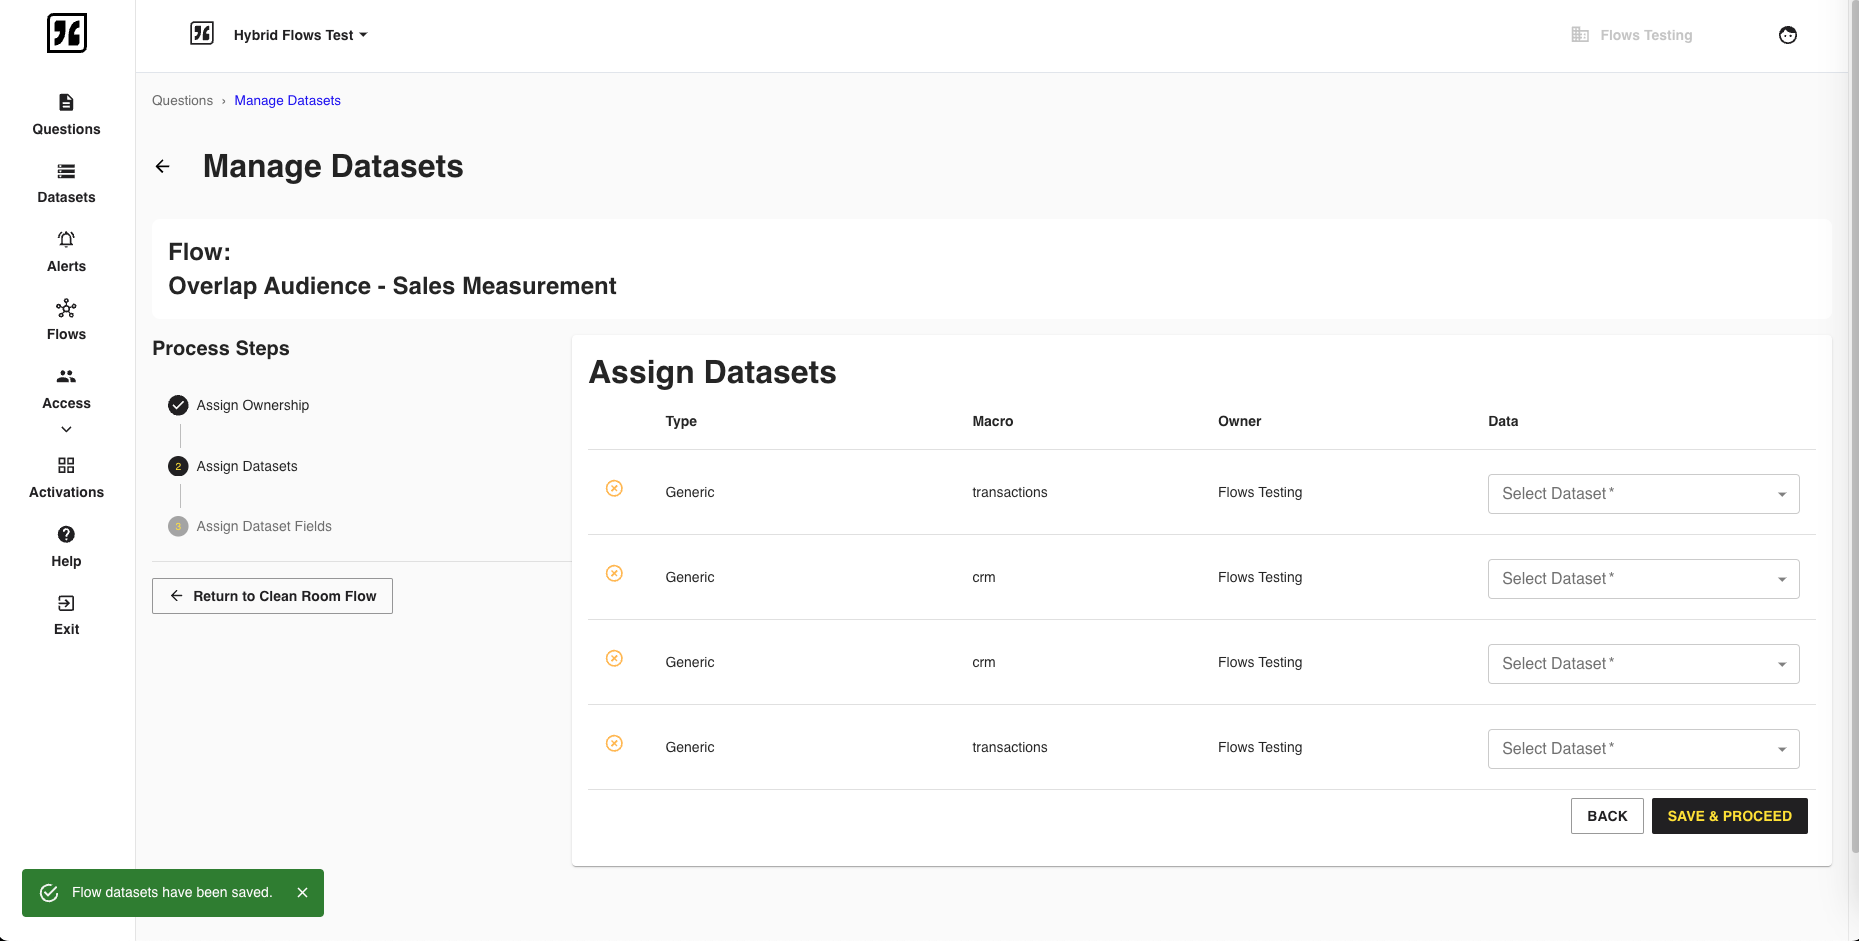This screenshot has height=941, width=1859.
Task: Open the Questions sidebar icon
Action: click(66, 102)
